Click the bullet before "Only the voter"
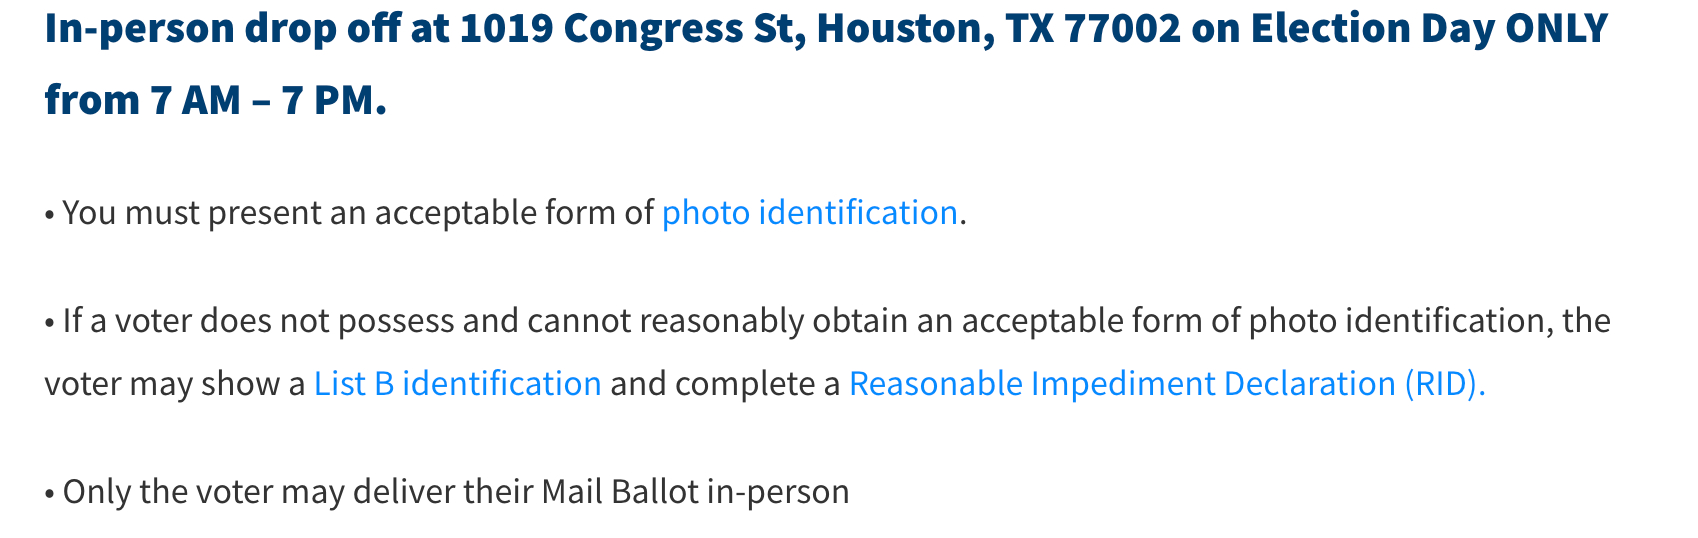 (49, 493)
